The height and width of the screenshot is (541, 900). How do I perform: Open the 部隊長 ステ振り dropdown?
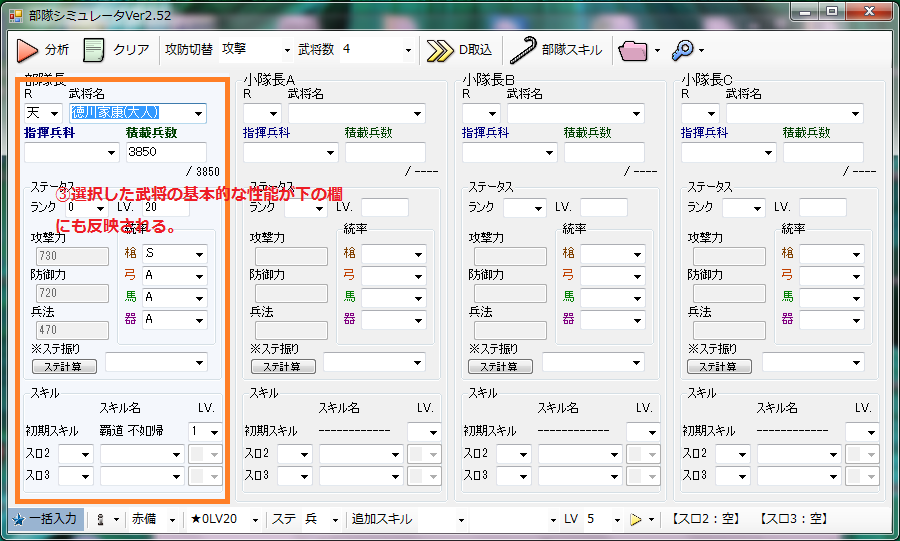click(199, 363)
